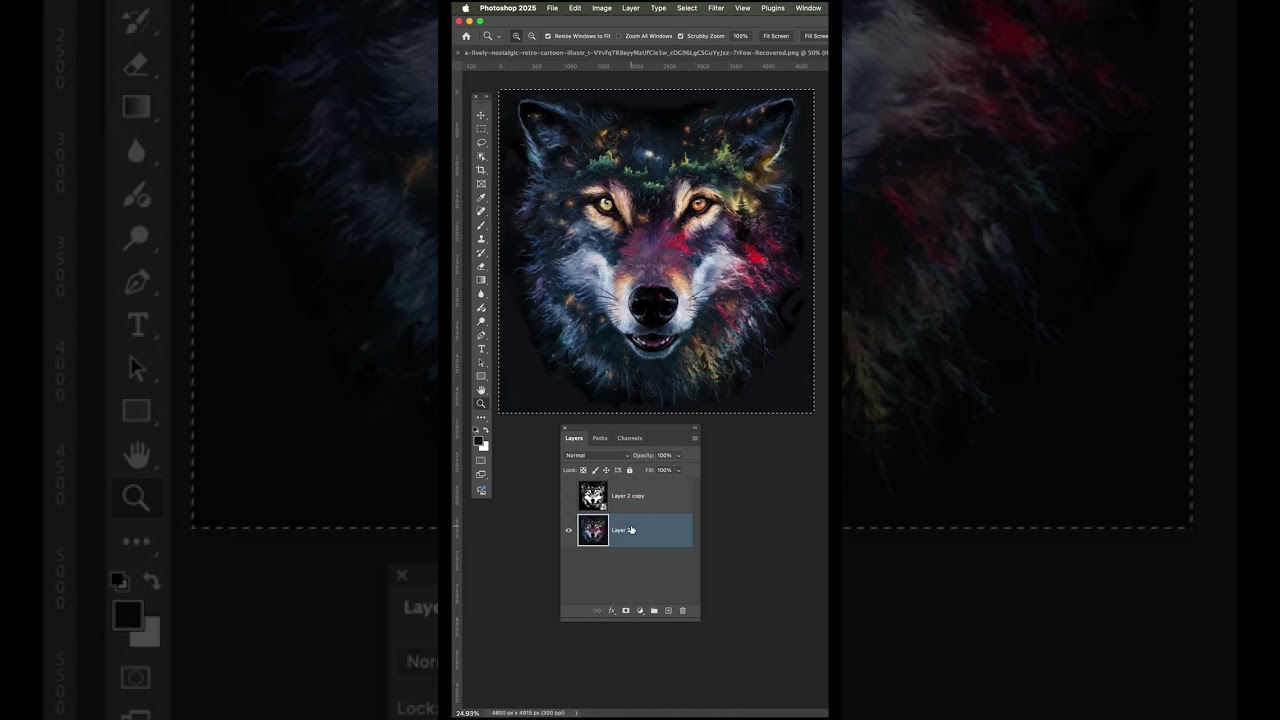Click the Fit Screen button

pyautogui.click(x=776, y=36)
